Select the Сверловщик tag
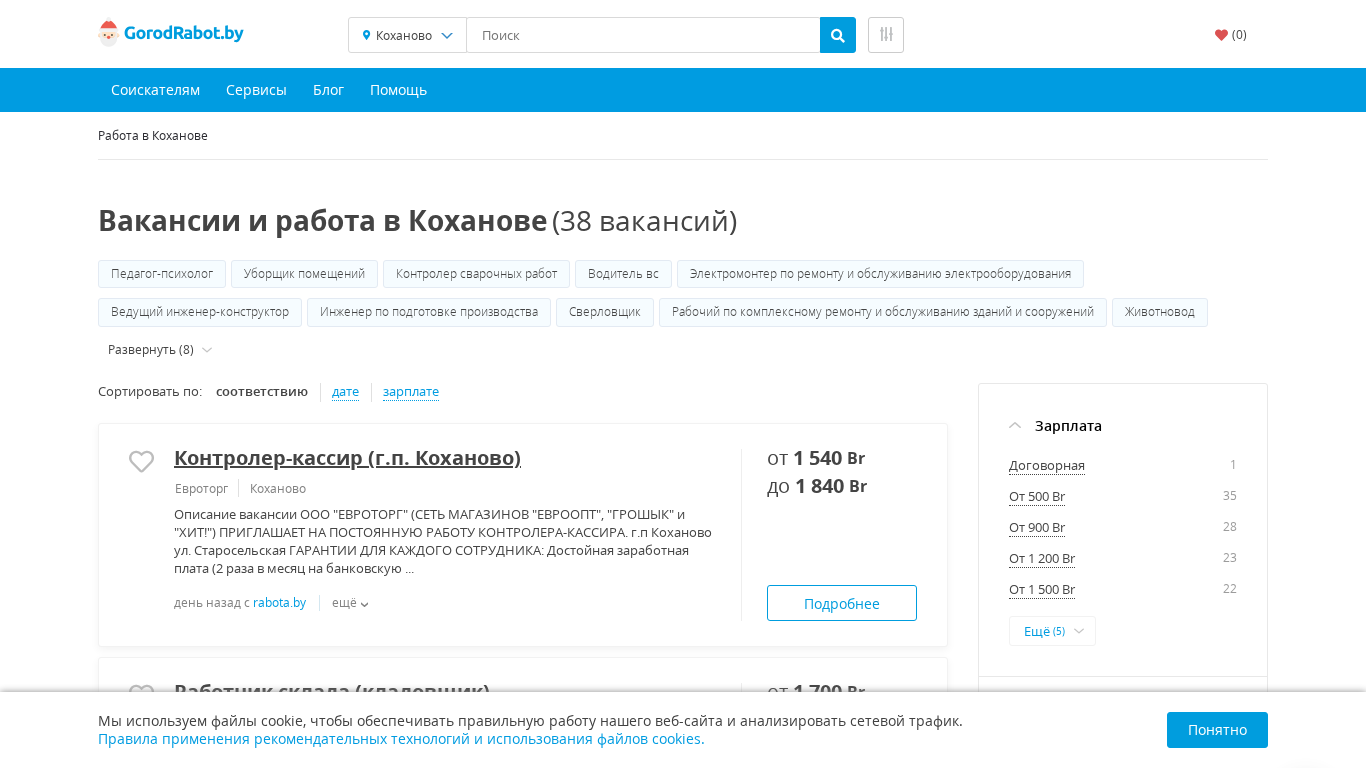The width and height of the screenshot is (1366, 768). tap(605, 312)
